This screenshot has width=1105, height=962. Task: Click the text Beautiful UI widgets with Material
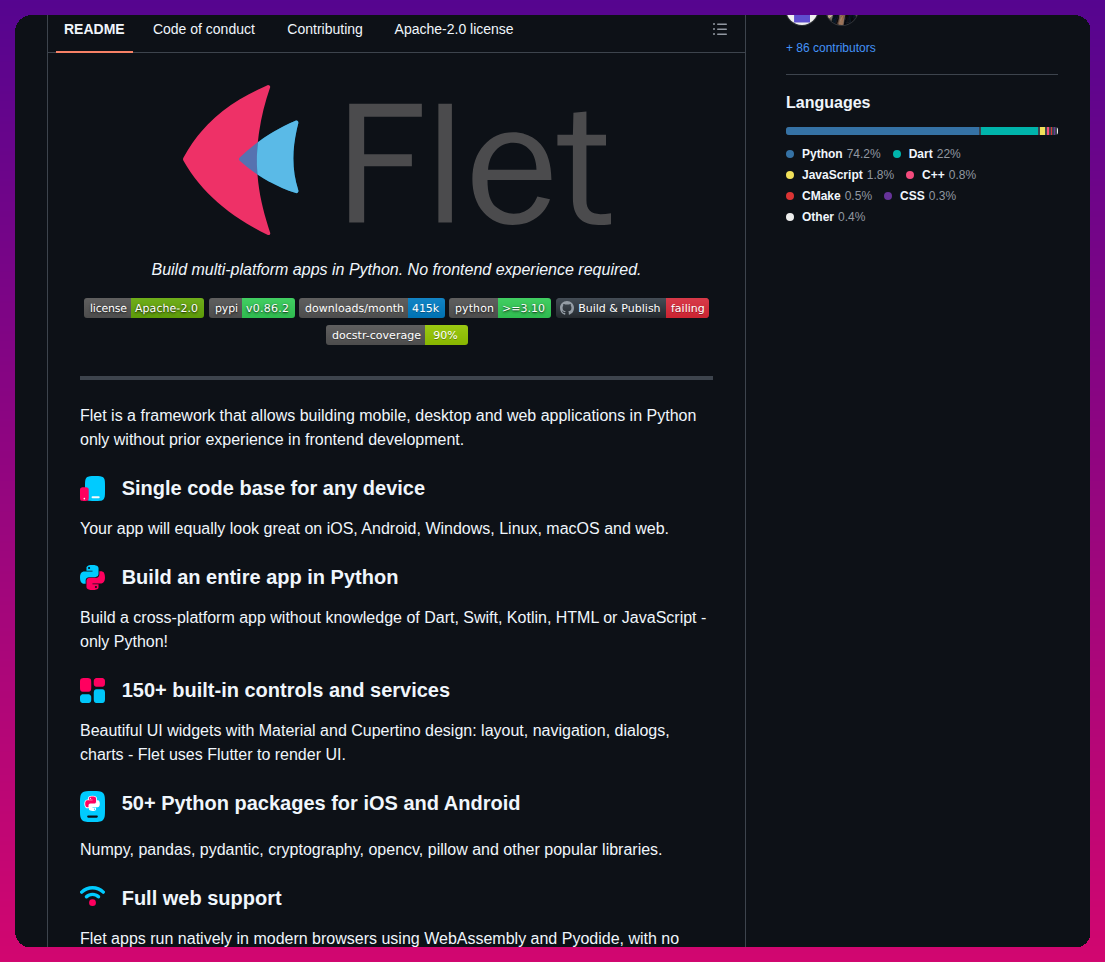[x=375, y=742]
